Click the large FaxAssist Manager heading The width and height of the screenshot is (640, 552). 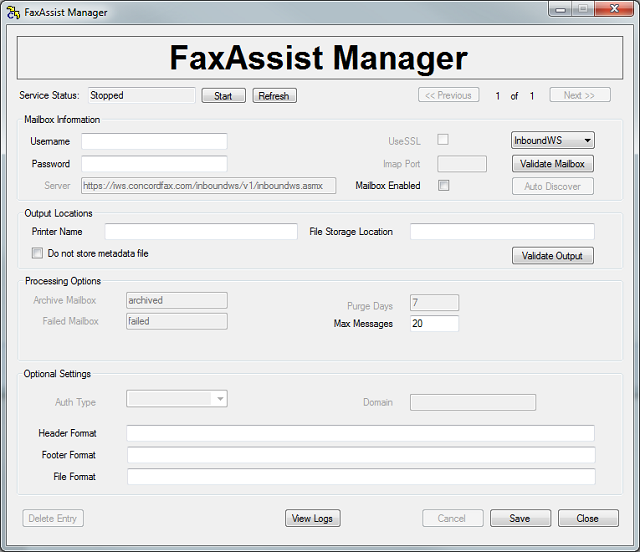(319, 58)
